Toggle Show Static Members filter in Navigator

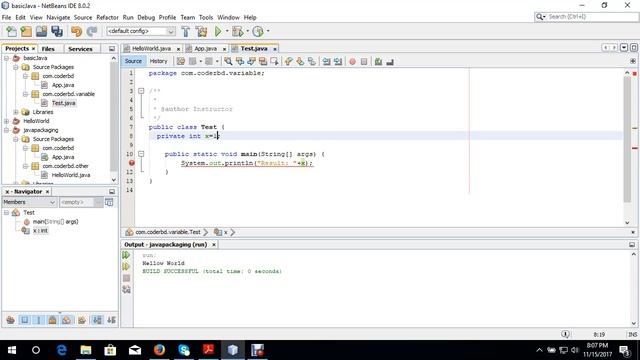[x=39, y=320]
